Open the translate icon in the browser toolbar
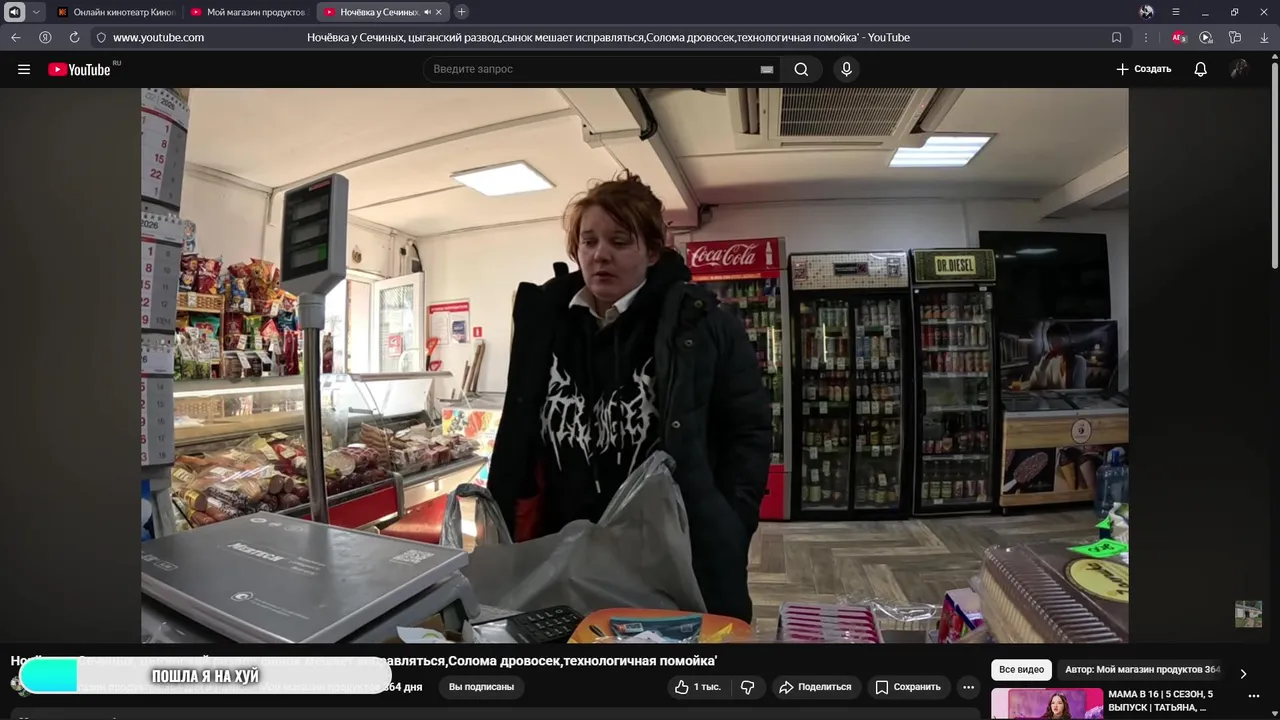 [1235, 37]
